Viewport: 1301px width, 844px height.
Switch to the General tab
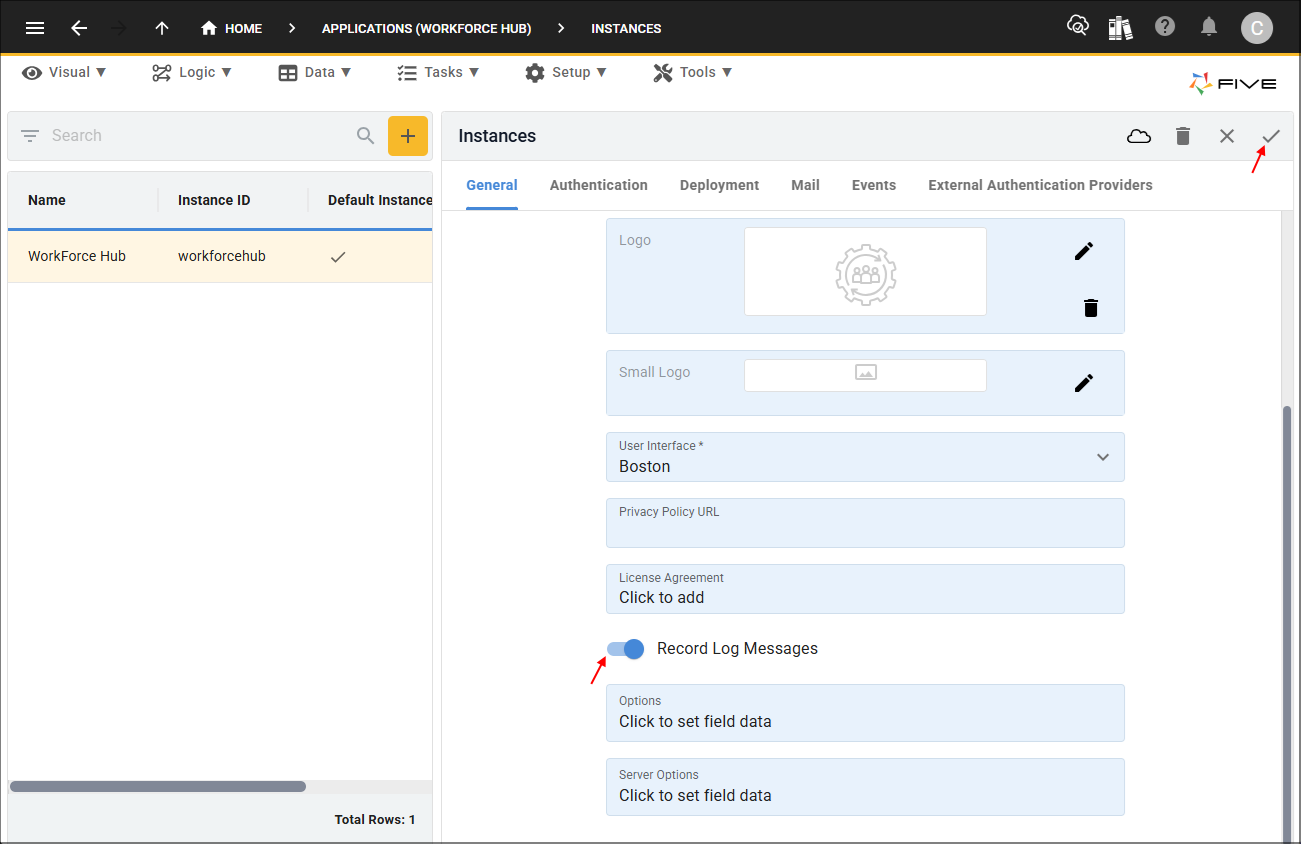tap(492, 185)
